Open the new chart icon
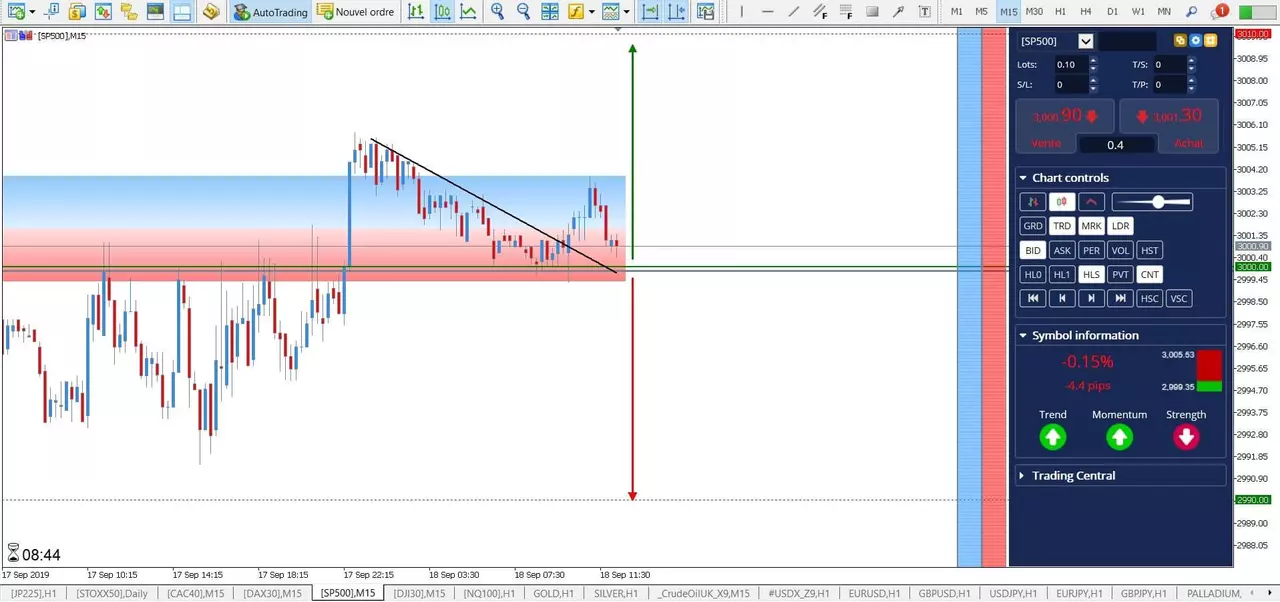Image resolution: width=1280 pixels, height=602 pixels. pos(15,12)
